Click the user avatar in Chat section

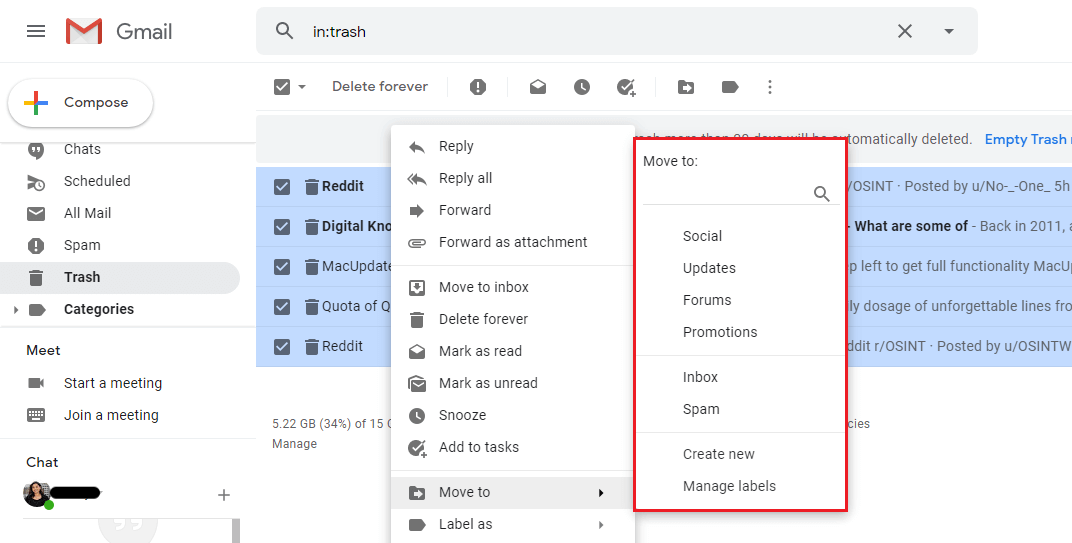[36, 494]
